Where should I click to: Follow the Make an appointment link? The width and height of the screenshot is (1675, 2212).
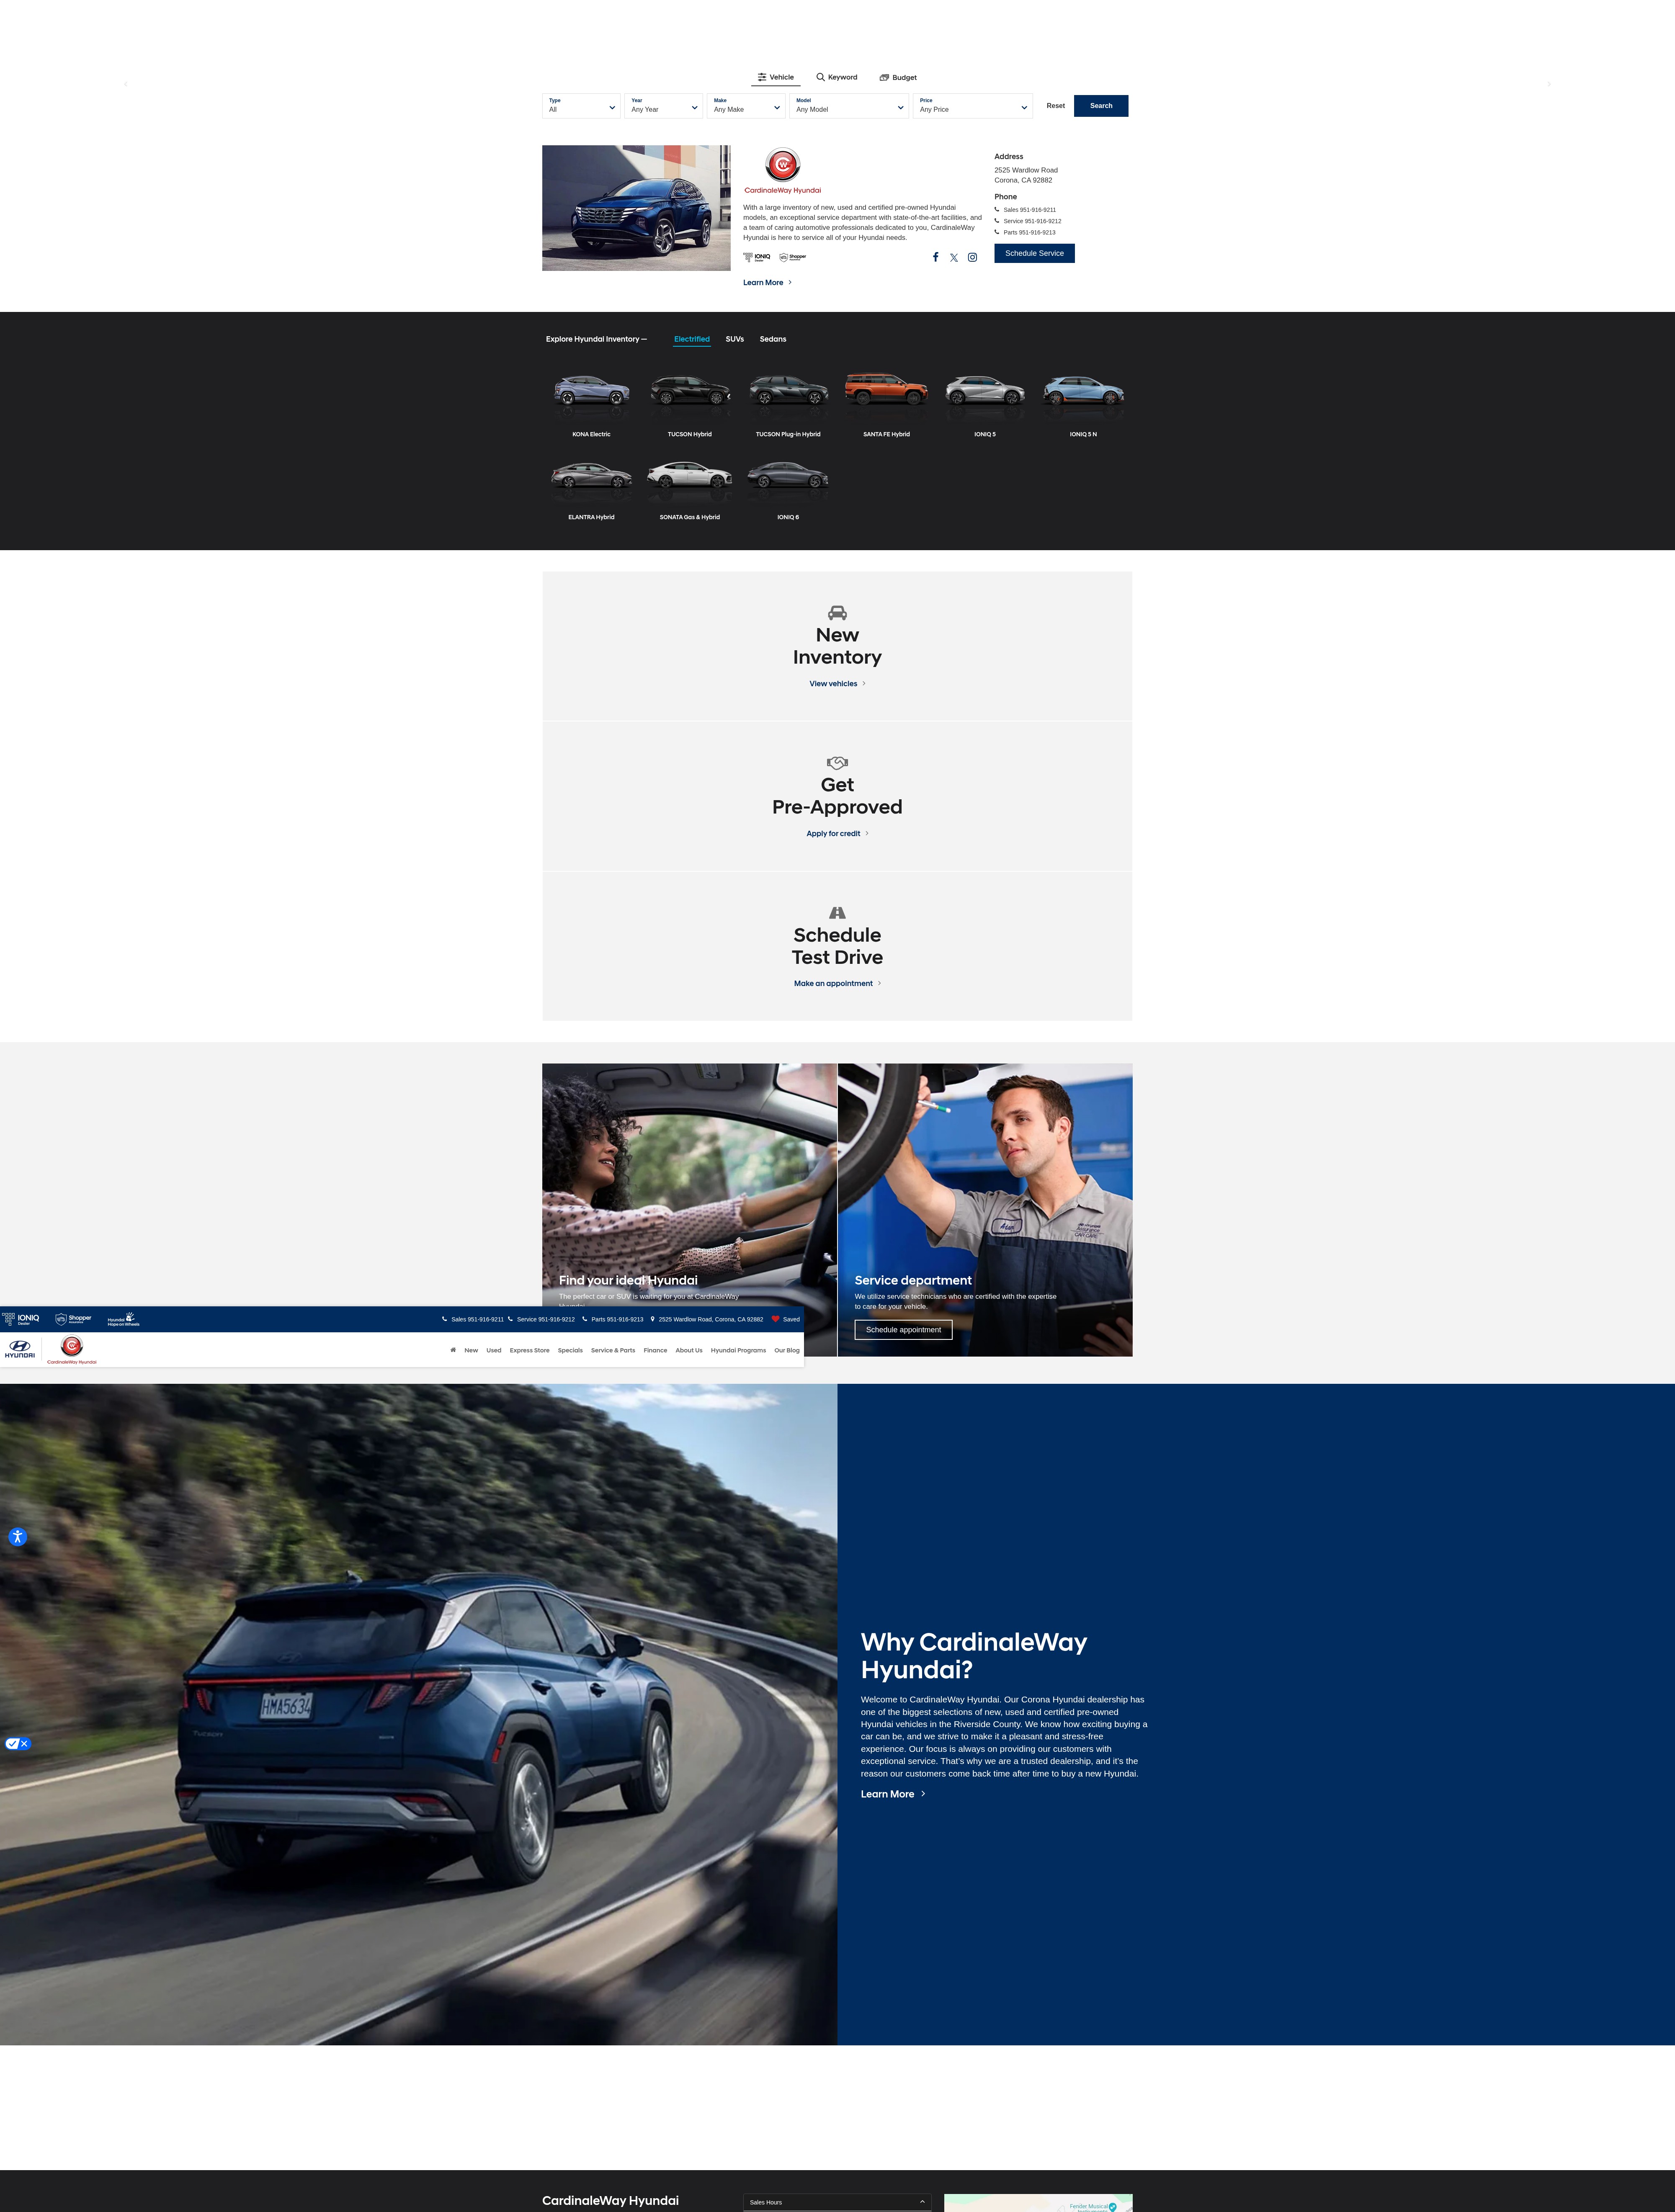coord(837,984)
